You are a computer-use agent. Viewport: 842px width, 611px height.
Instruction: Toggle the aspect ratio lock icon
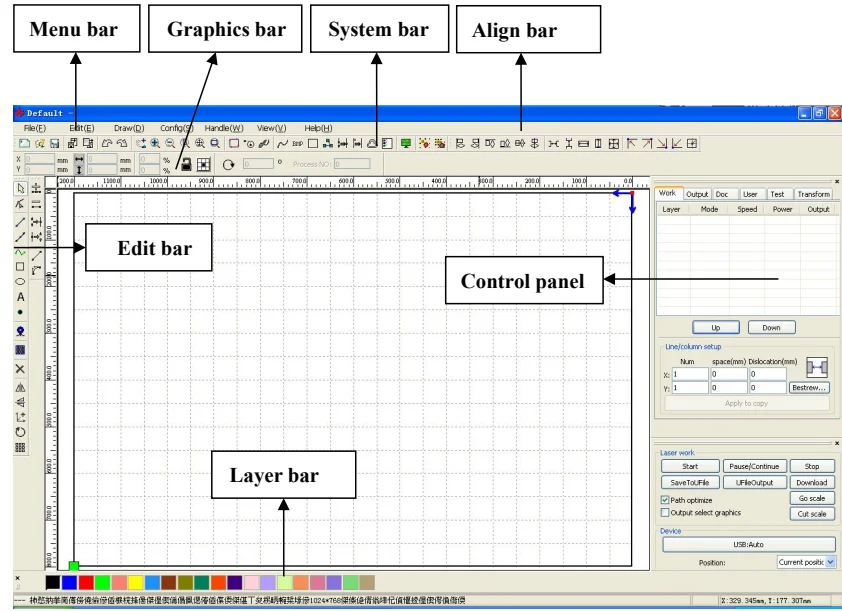(x=186, y=164)
